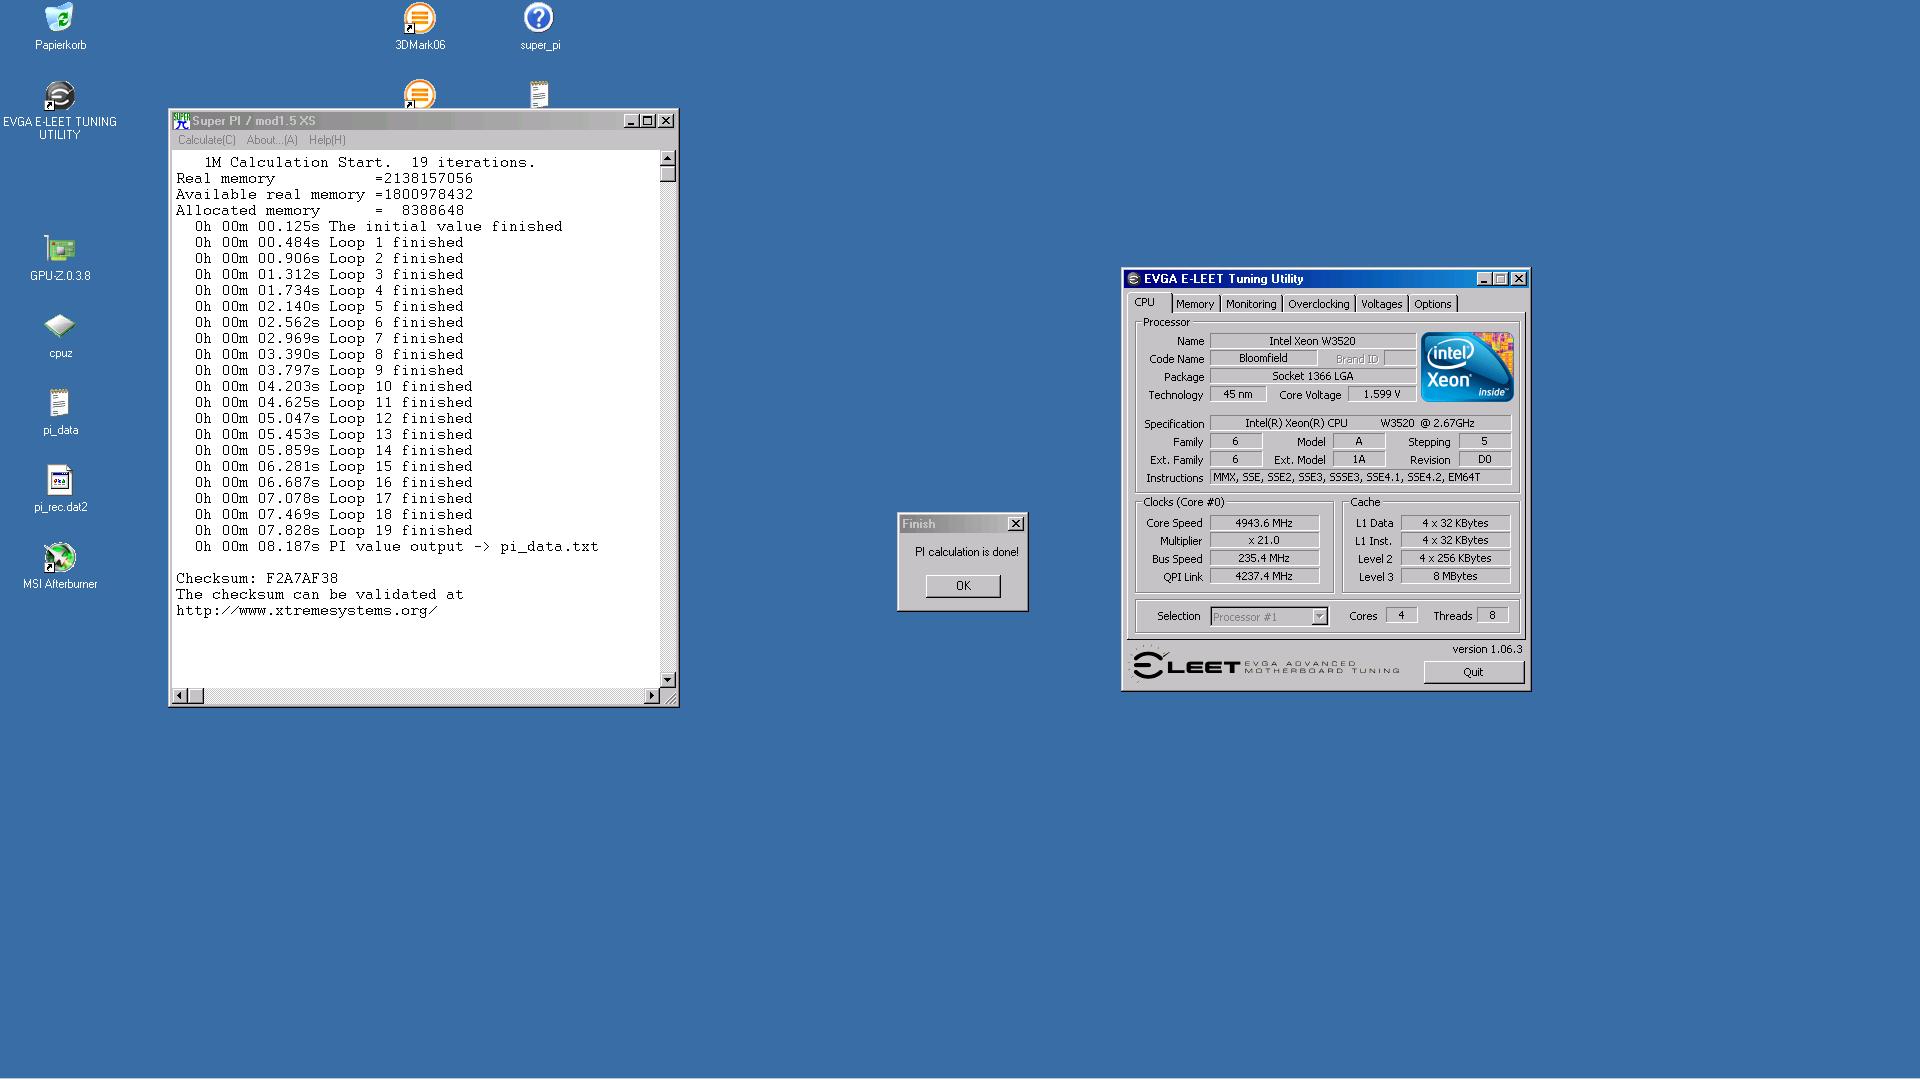
Task: Open the pi_rec.dat2 file icon
Action: click(60, 481)
